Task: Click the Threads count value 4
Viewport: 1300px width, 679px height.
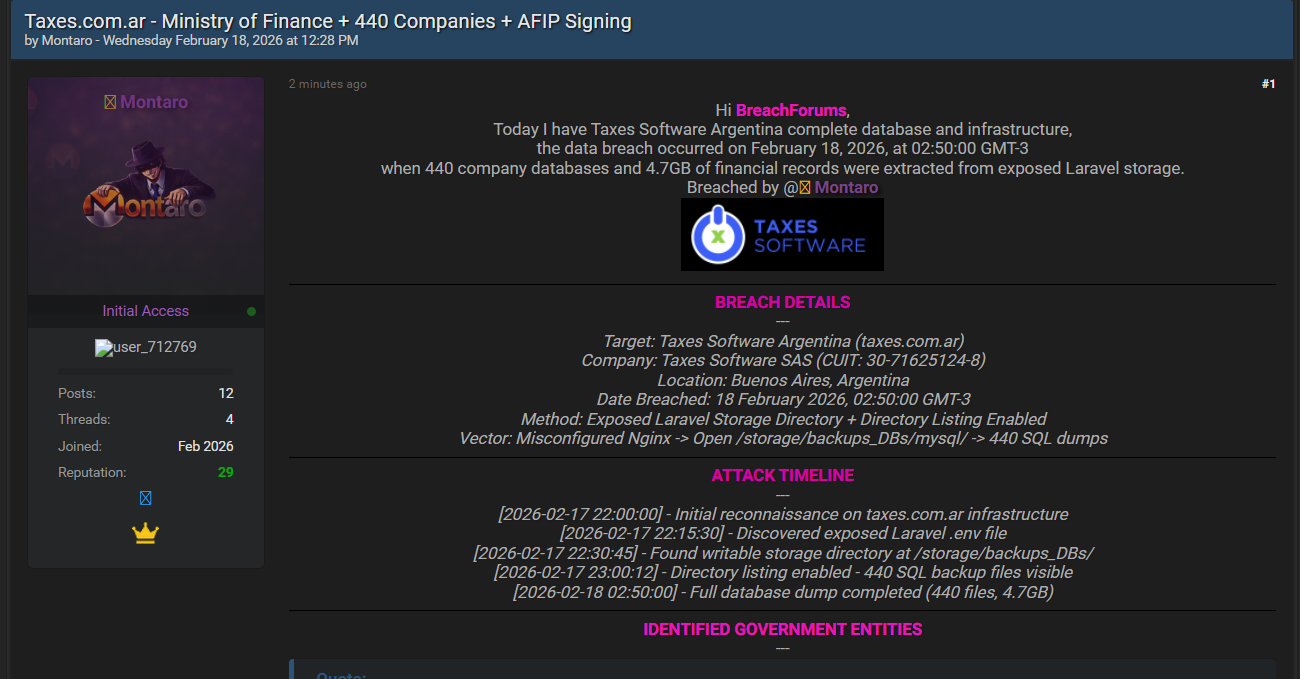Action: pos(230,419)
